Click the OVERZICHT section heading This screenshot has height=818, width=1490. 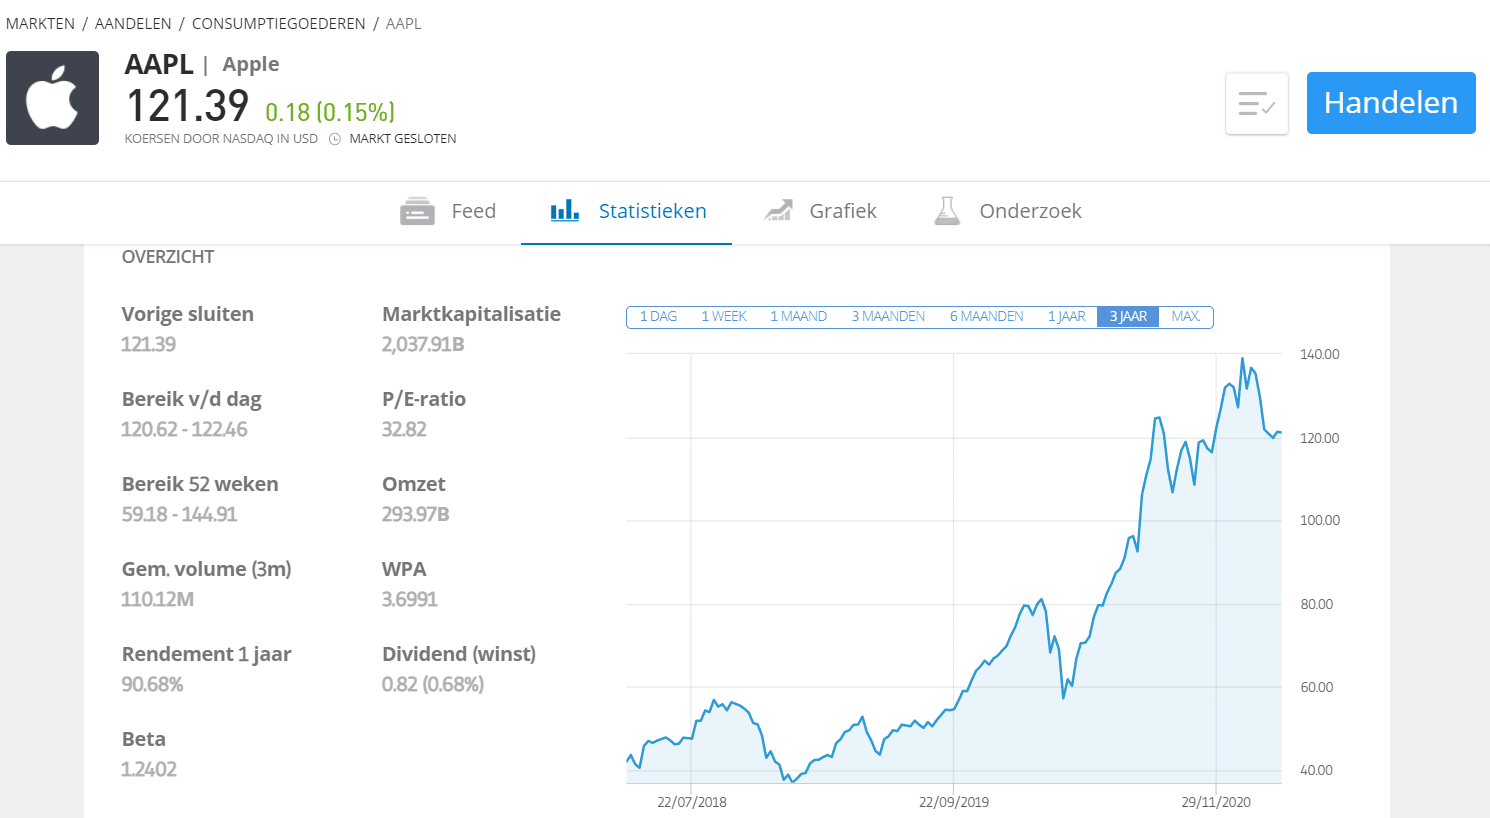point(168,257)
